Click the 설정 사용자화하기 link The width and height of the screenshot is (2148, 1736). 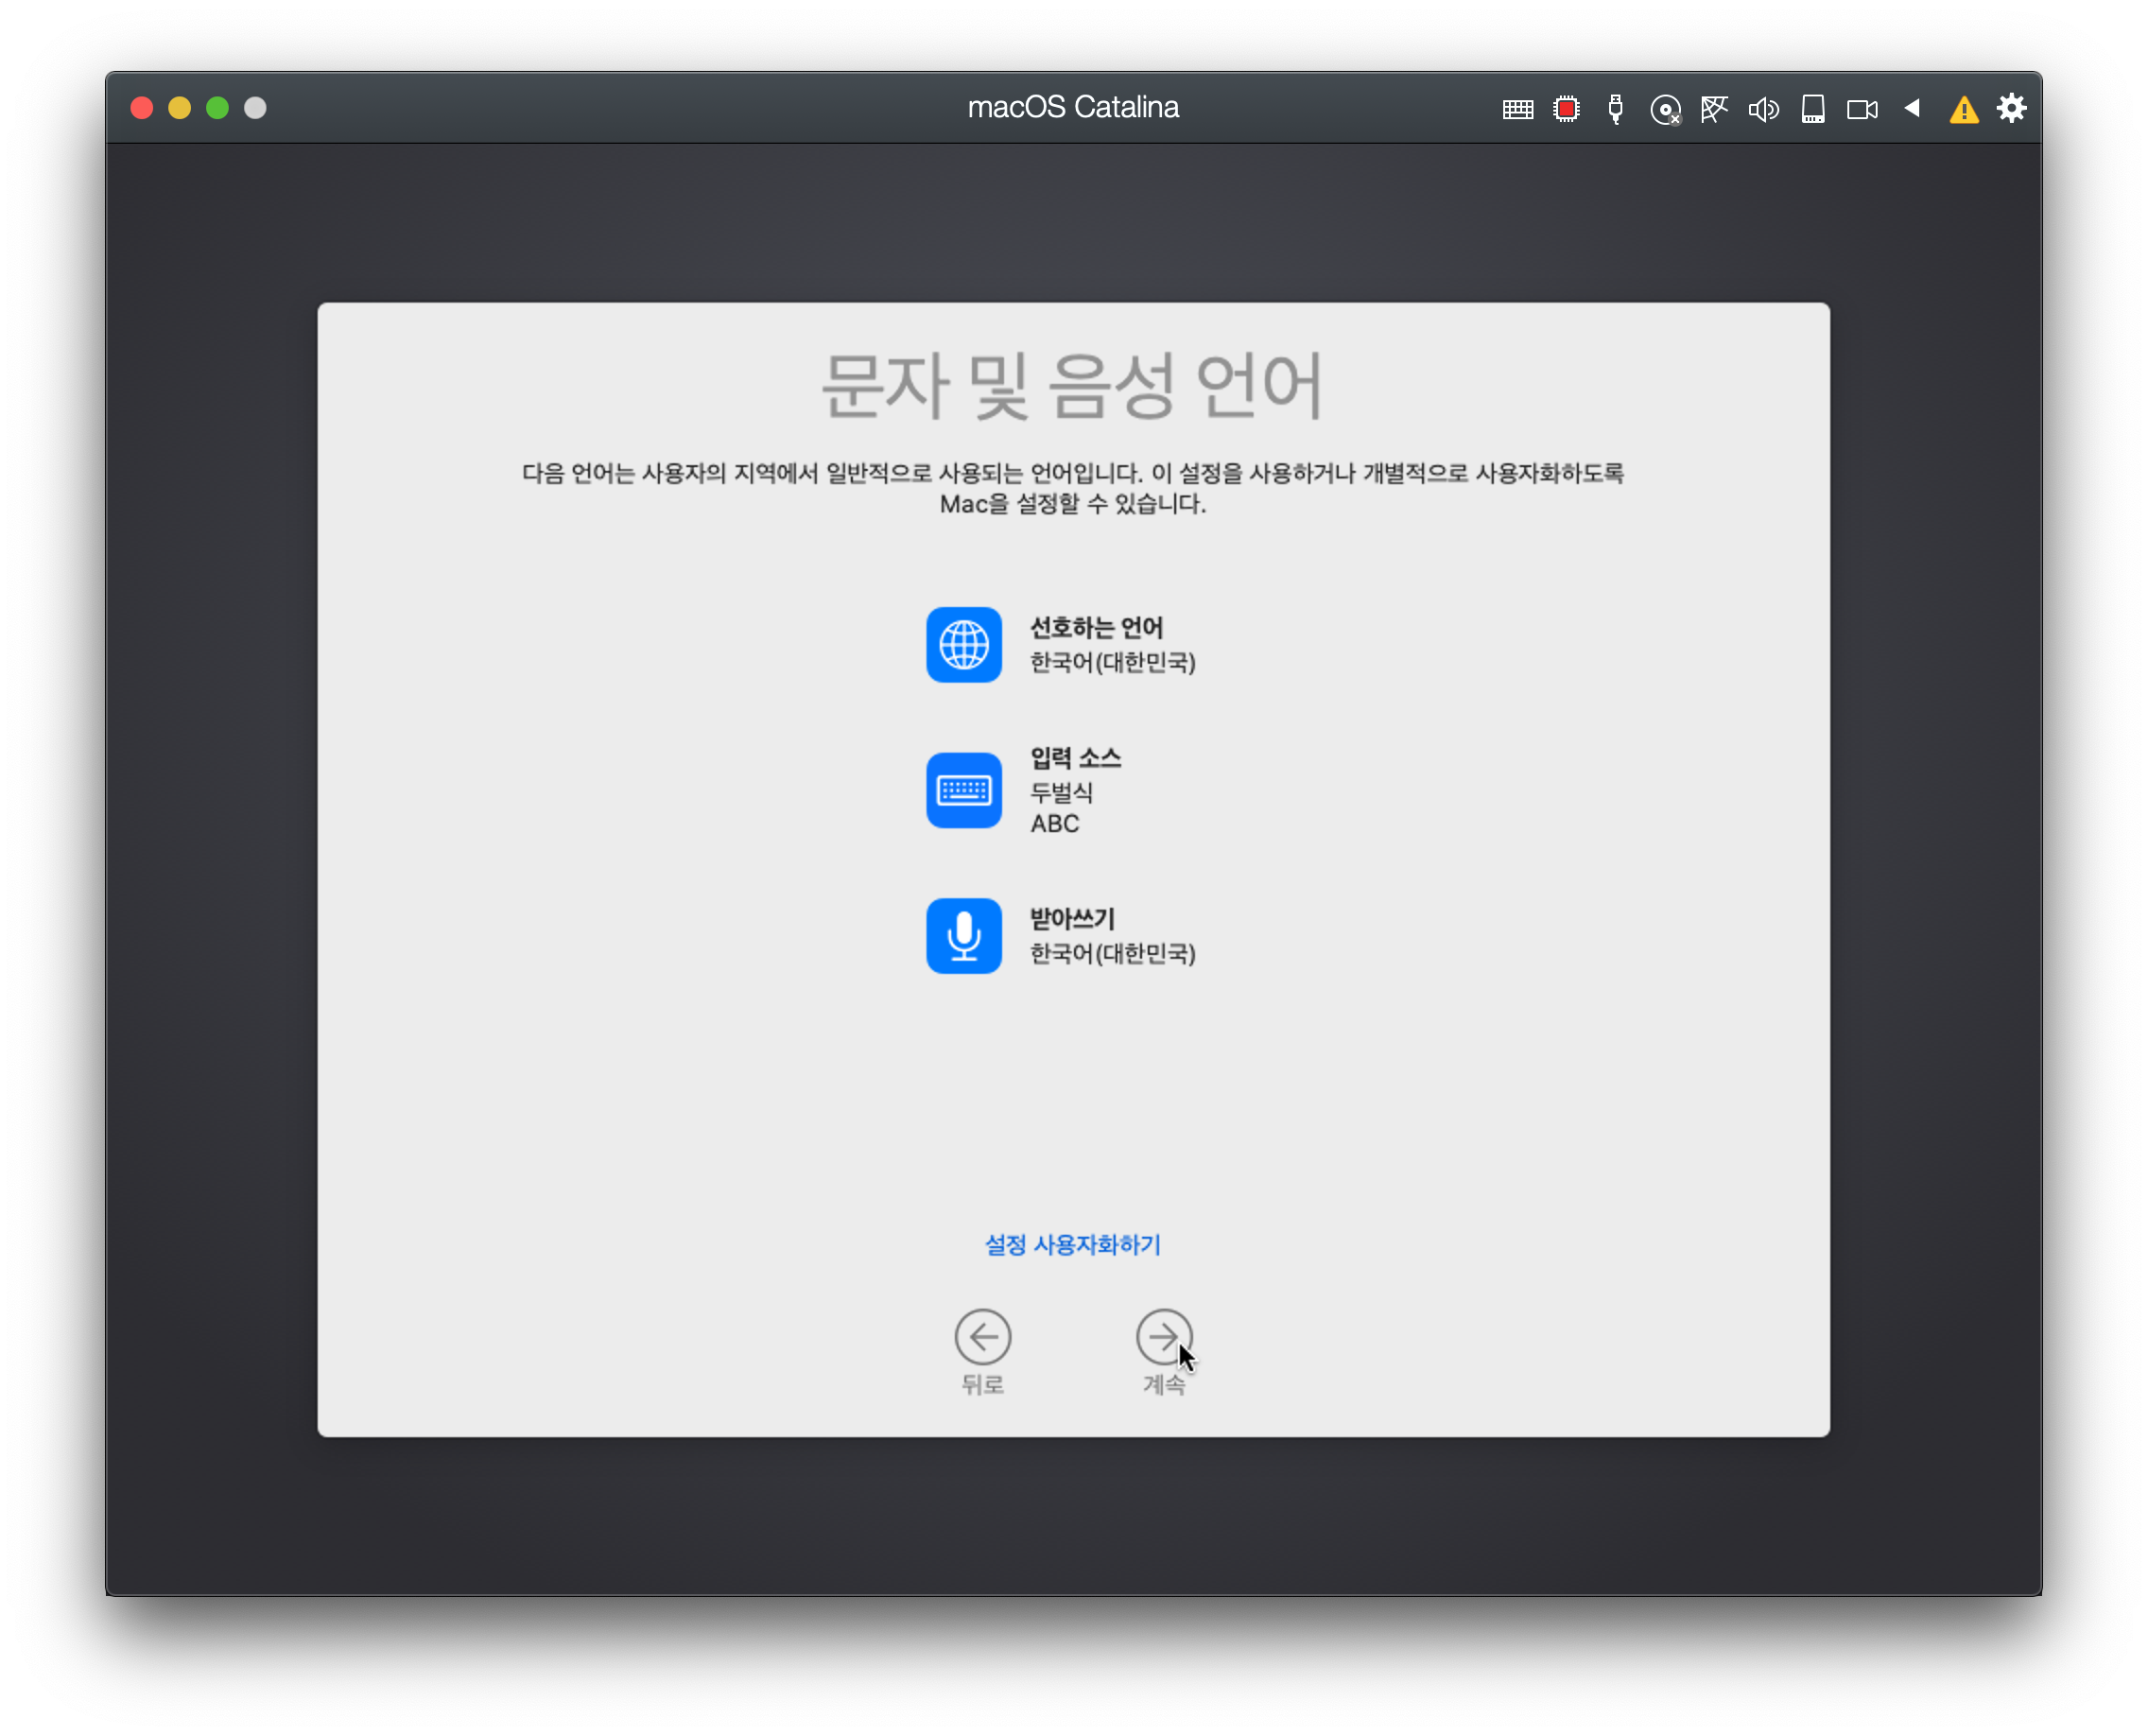(x=1073, y=1245)
